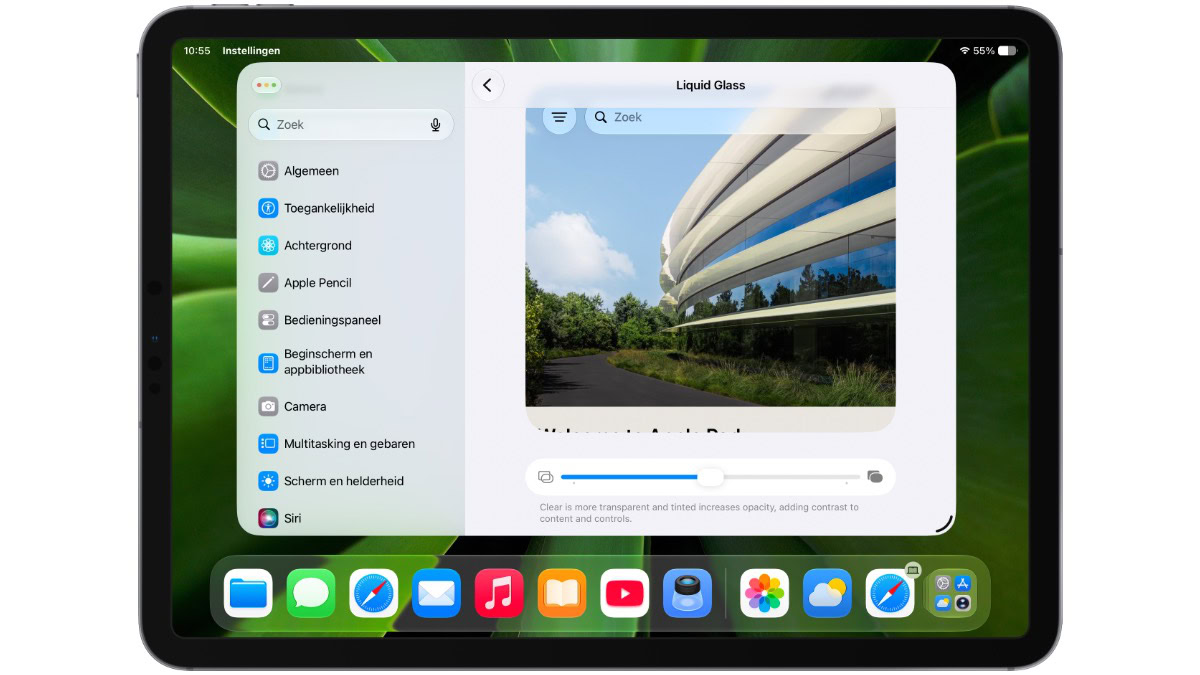
Task: Tap the microphone icon in the search field
Action: click(436, 125)
